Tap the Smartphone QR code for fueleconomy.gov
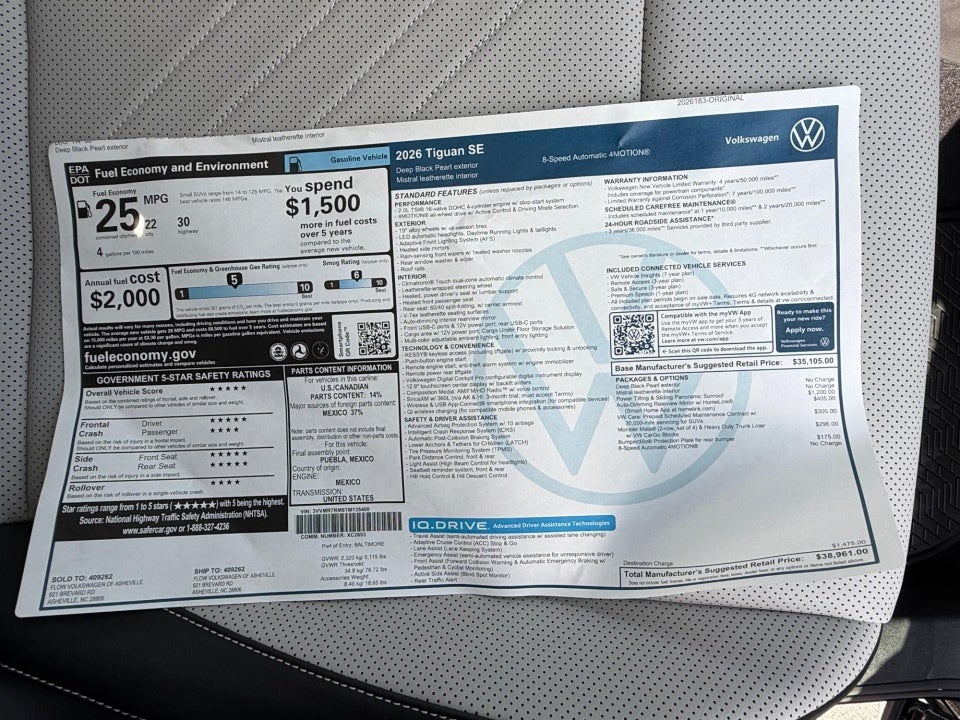The height and width of the screenshot is (720, 960). [374, 337]
